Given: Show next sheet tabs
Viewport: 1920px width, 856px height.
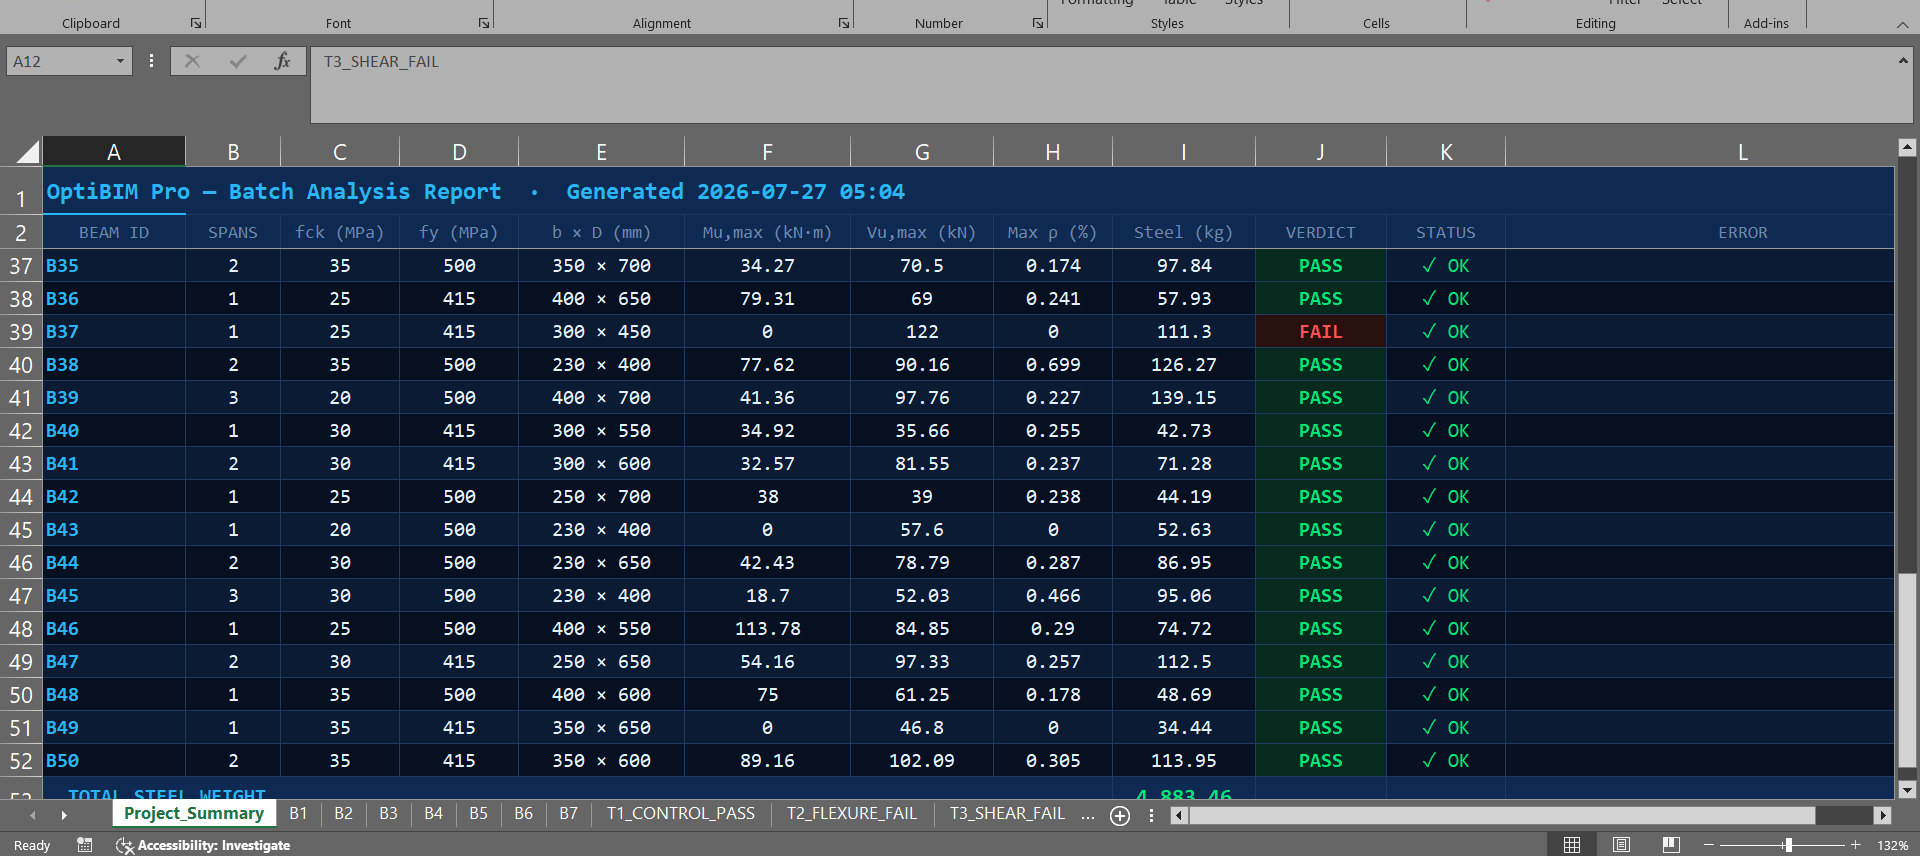Looking at the screenshot, I should [x=64, y=816].
